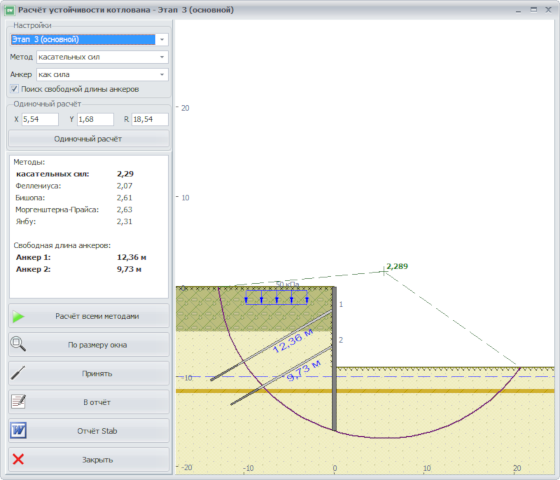
Task: Click the Word icon for Отчёт Stab
Action: (18, 430)
